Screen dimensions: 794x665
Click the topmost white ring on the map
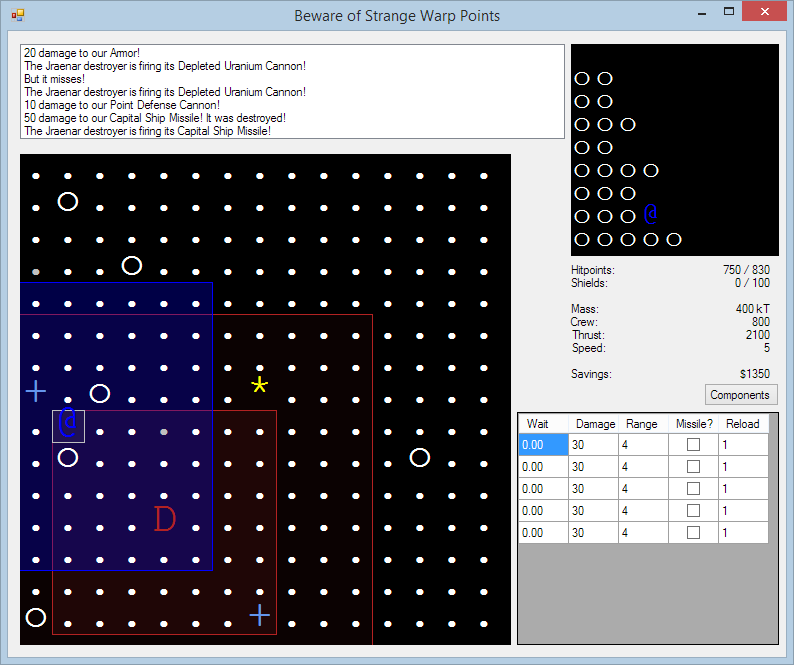point(68,202)
